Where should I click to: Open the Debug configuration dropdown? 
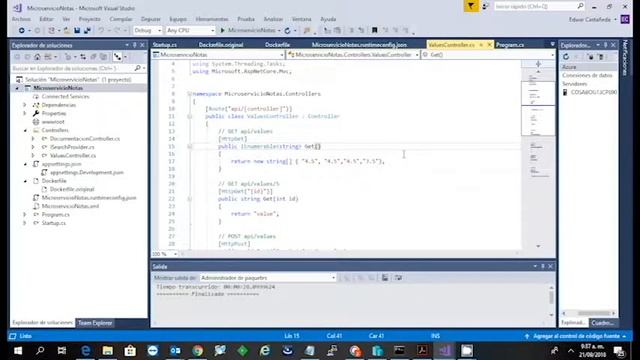(x=148, y=31)
